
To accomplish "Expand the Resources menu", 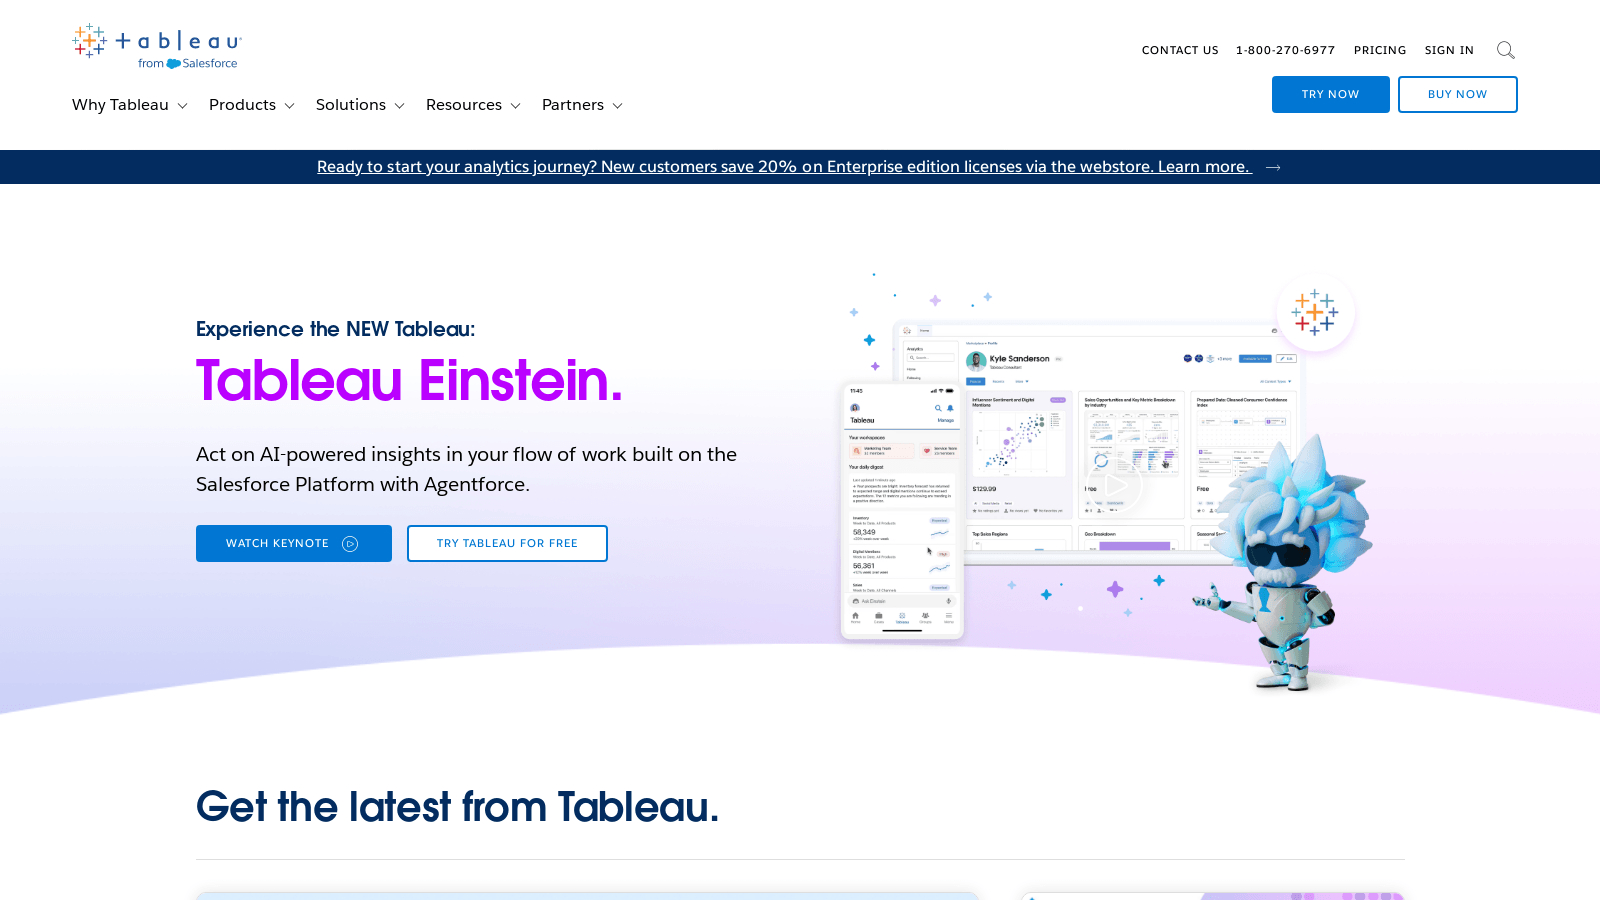I will click(473, 105).
